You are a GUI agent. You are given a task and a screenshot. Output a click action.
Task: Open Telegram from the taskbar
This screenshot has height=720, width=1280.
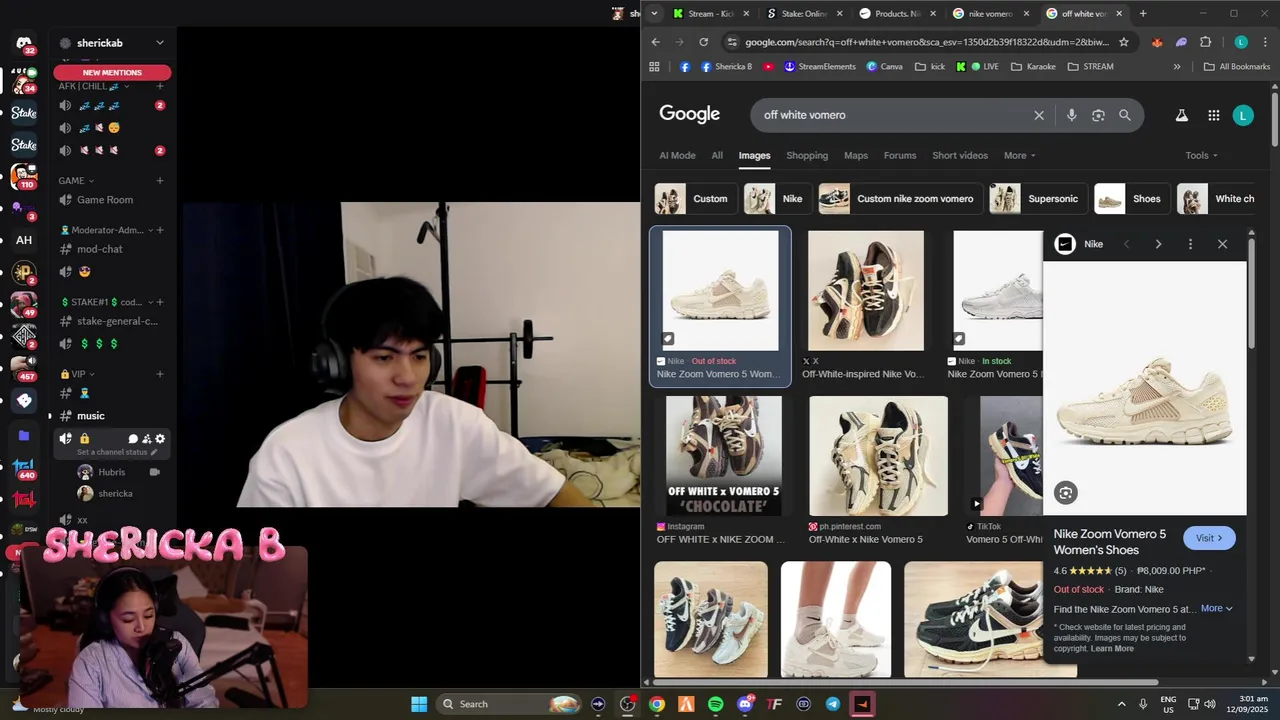click(833, 704)
